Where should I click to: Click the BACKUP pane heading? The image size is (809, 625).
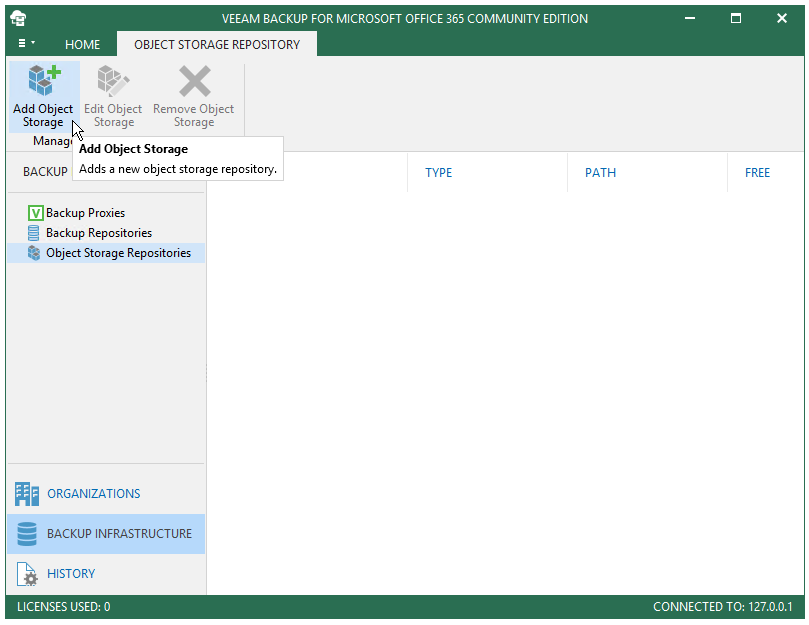click(x=45, y=171)
